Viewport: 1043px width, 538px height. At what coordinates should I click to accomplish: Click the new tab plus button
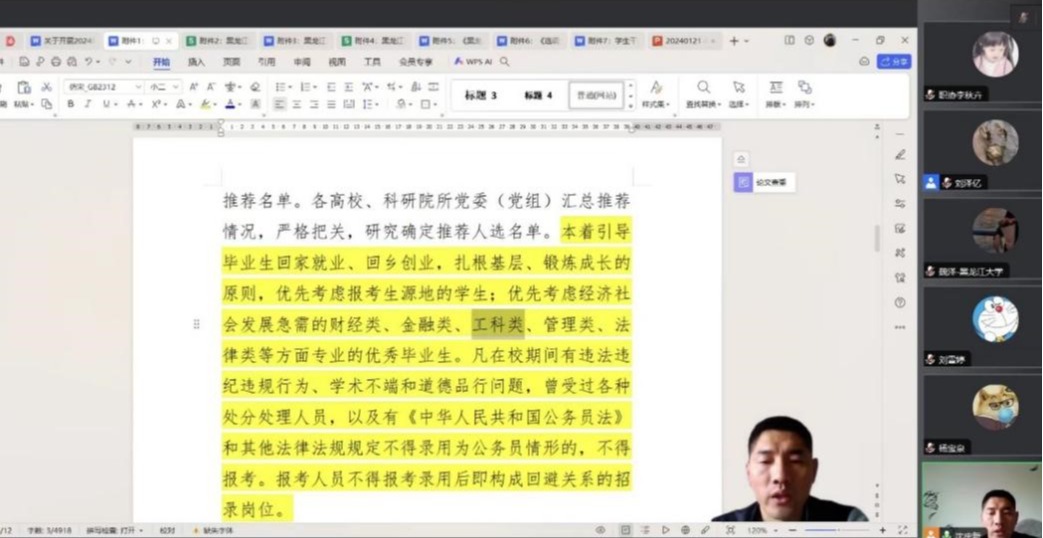coord(734,41)
